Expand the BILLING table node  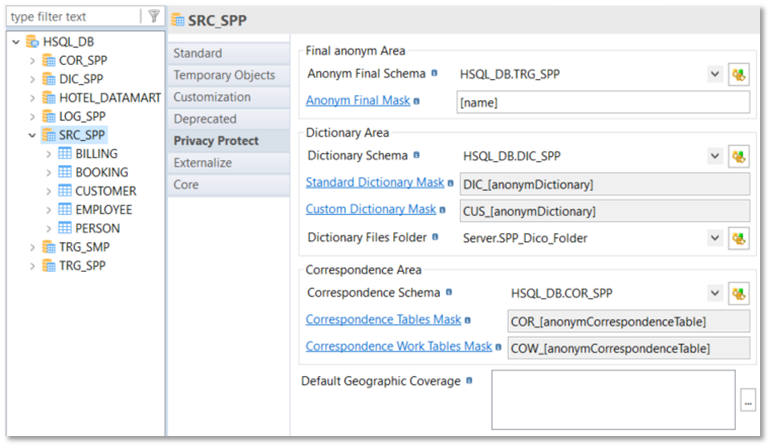click(49, 154)
